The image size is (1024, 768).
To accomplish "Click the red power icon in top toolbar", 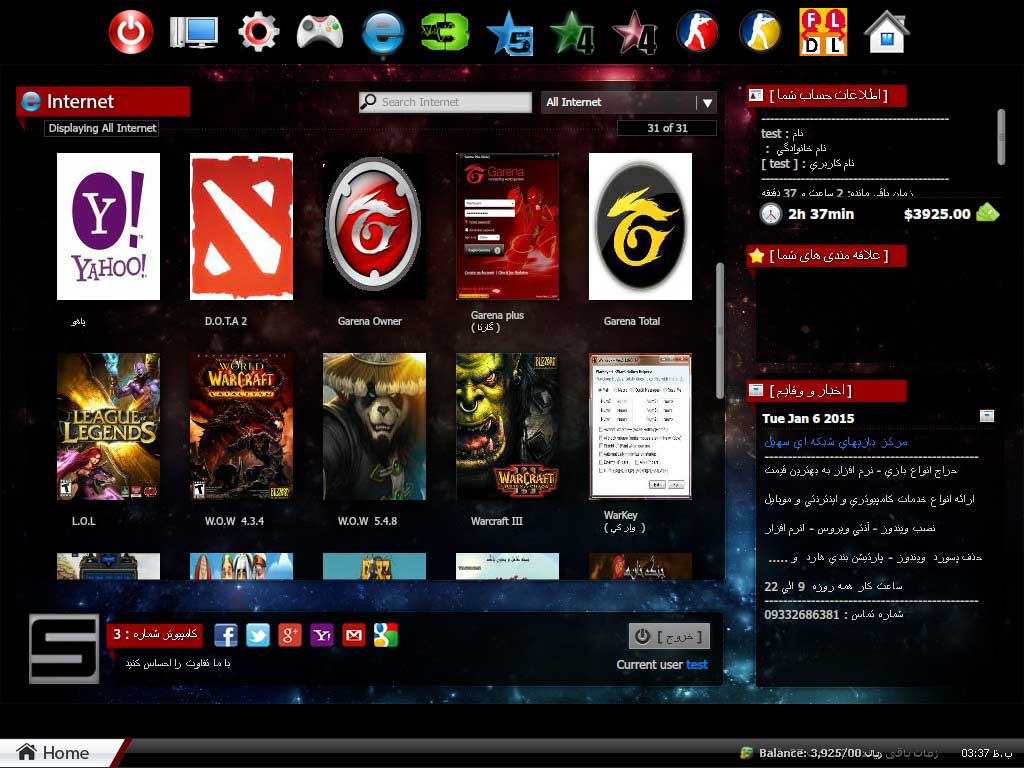I will [130, 32].
